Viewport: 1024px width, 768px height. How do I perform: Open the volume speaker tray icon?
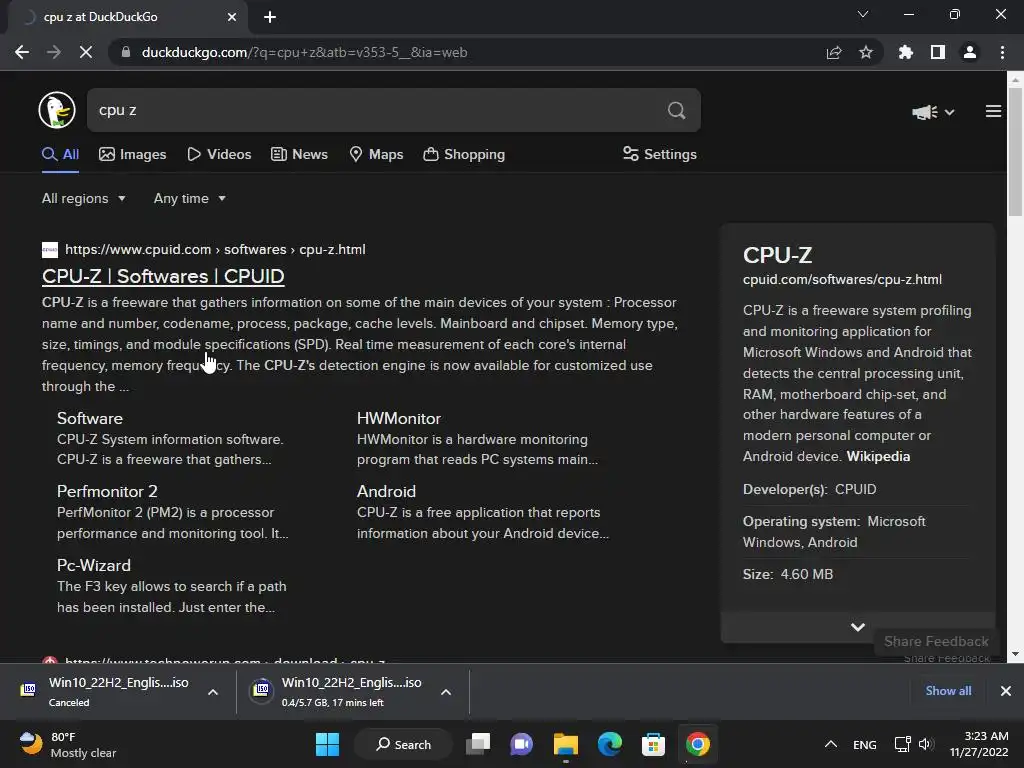pyautogui.click(x=927, y=744)
